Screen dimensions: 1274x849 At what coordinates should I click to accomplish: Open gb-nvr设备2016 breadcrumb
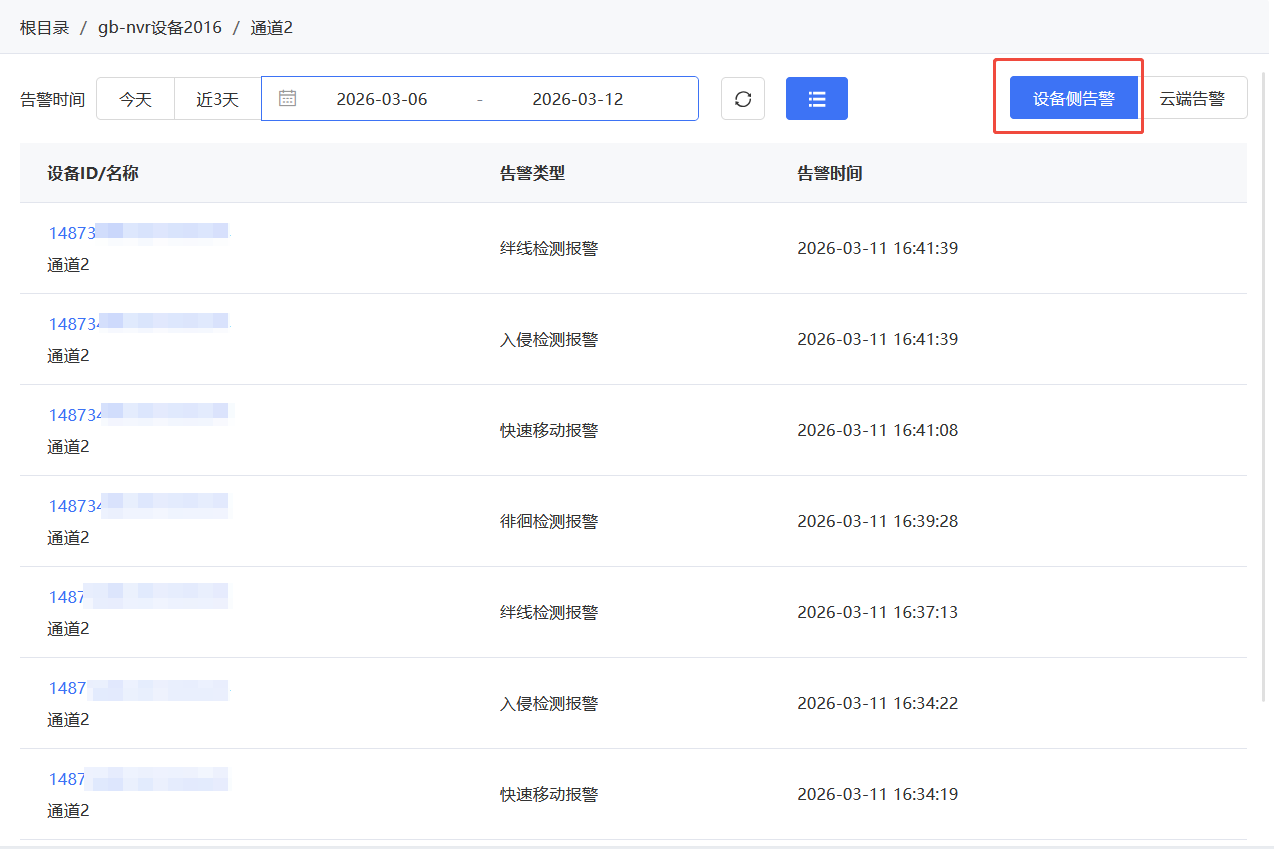tap(159, 27)
